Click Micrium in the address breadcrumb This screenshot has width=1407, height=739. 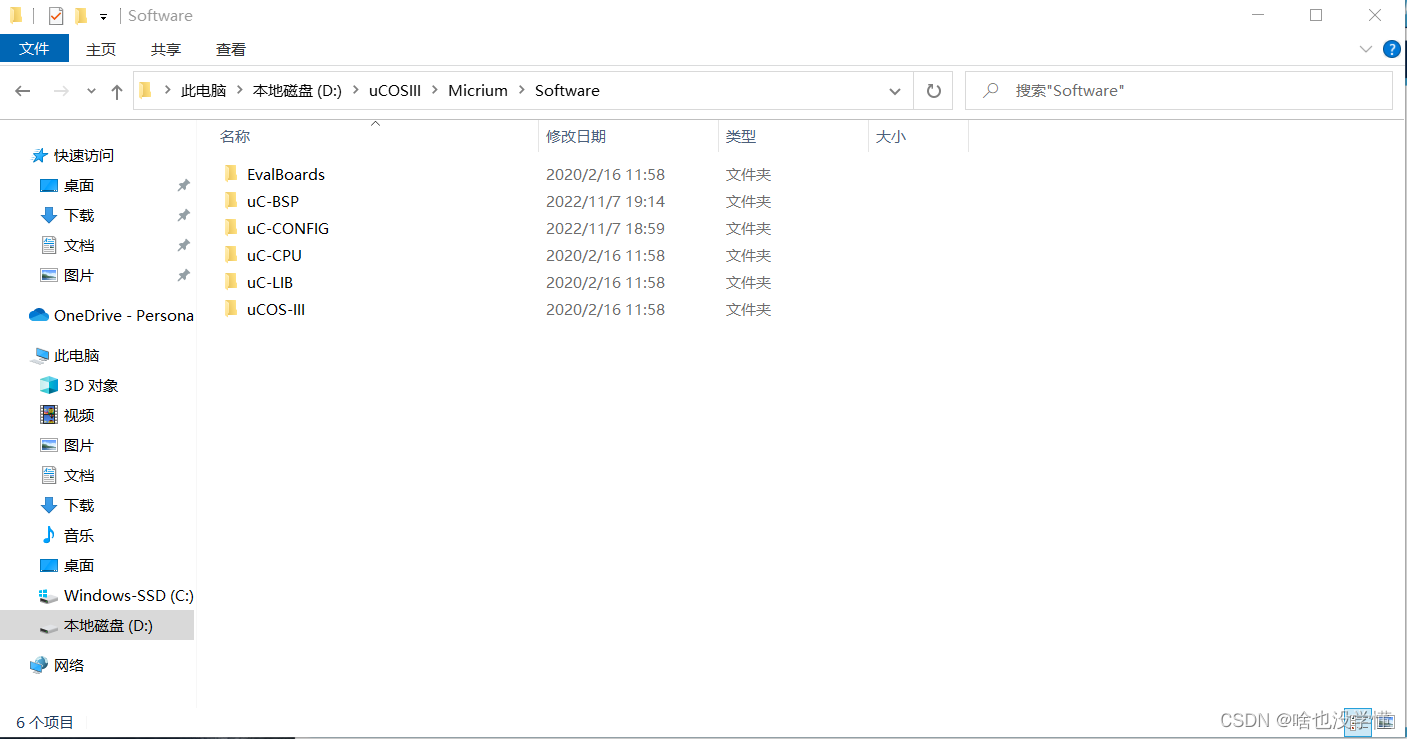click(478, 90)
